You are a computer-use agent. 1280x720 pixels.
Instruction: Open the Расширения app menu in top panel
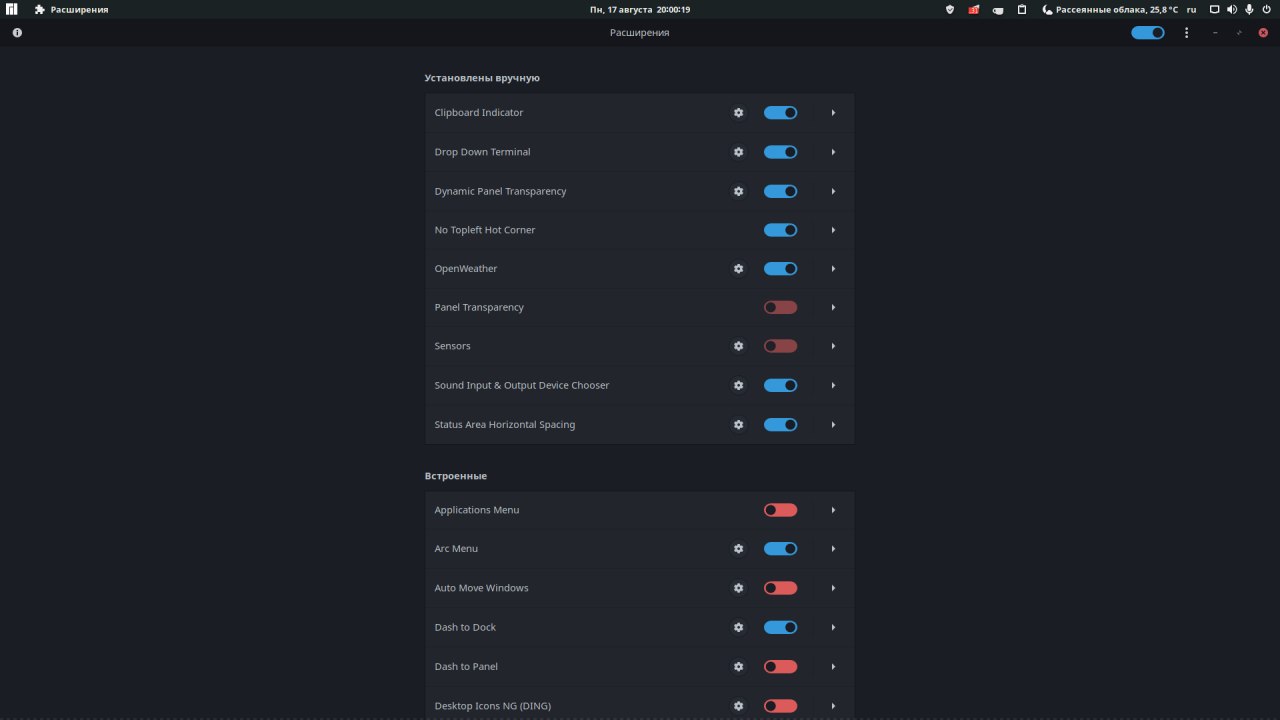(x=71, y=9)
